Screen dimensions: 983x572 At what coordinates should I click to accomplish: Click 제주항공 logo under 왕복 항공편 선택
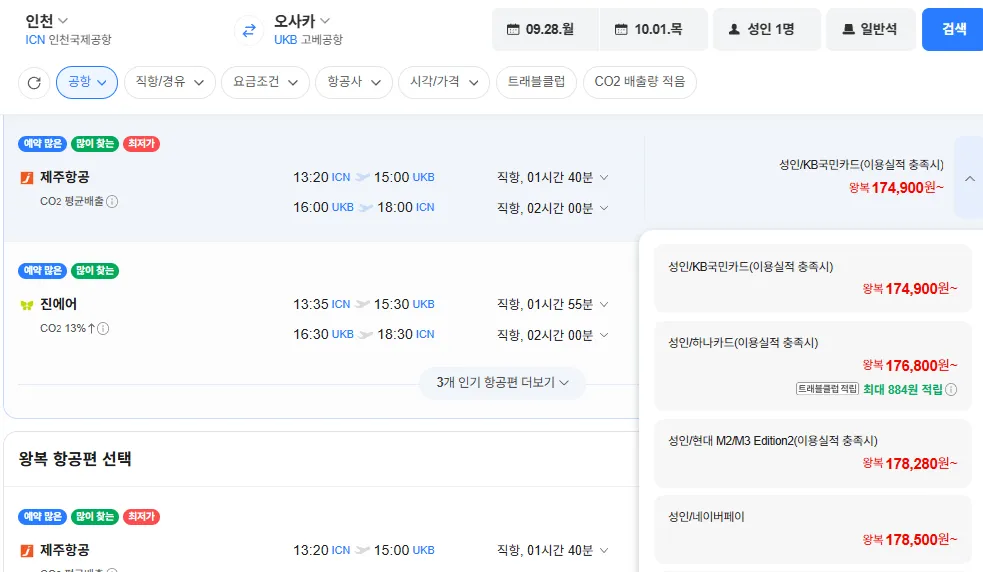[x=27, y=551]
